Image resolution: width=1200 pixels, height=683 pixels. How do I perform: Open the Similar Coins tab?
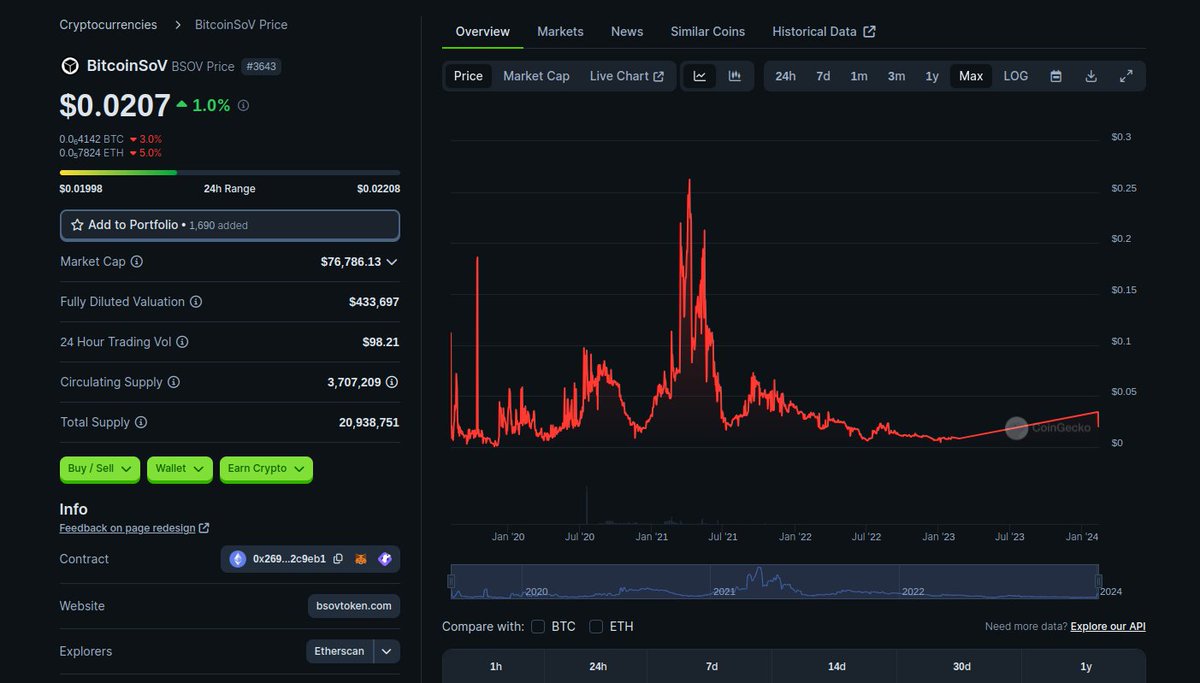(x=708, y=31)
